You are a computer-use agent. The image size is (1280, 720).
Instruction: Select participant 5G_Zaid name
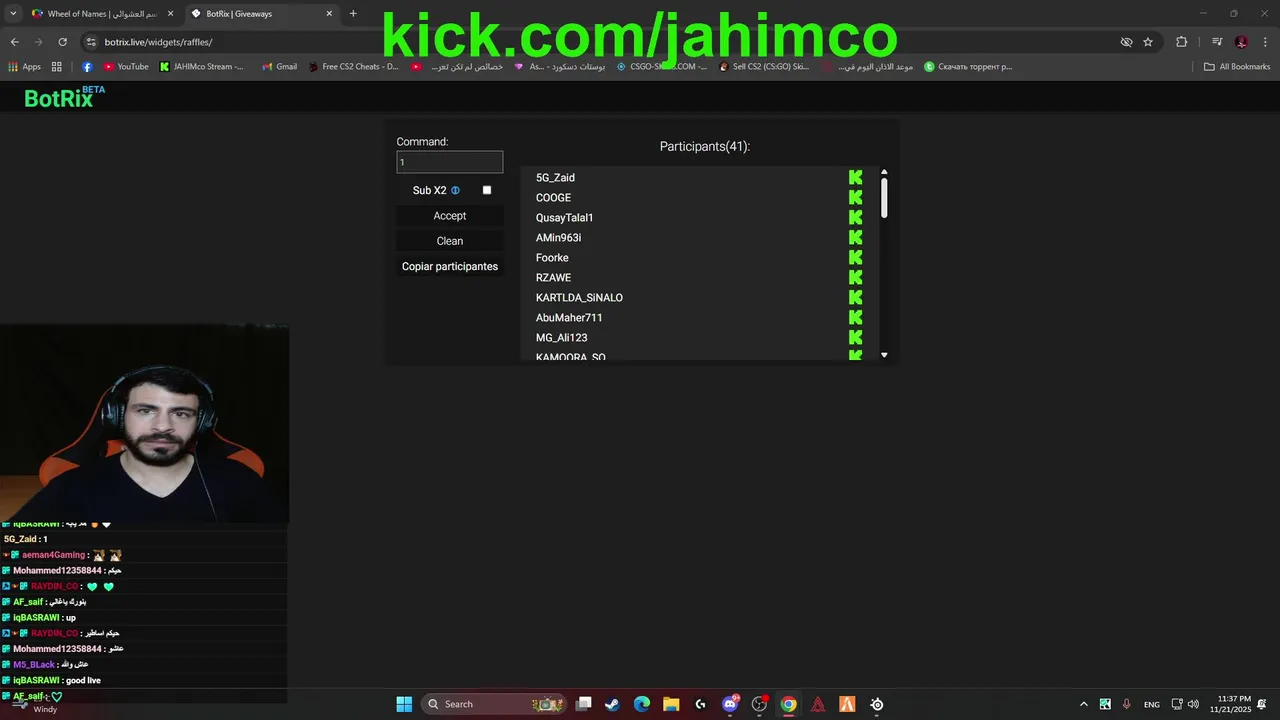555,178
